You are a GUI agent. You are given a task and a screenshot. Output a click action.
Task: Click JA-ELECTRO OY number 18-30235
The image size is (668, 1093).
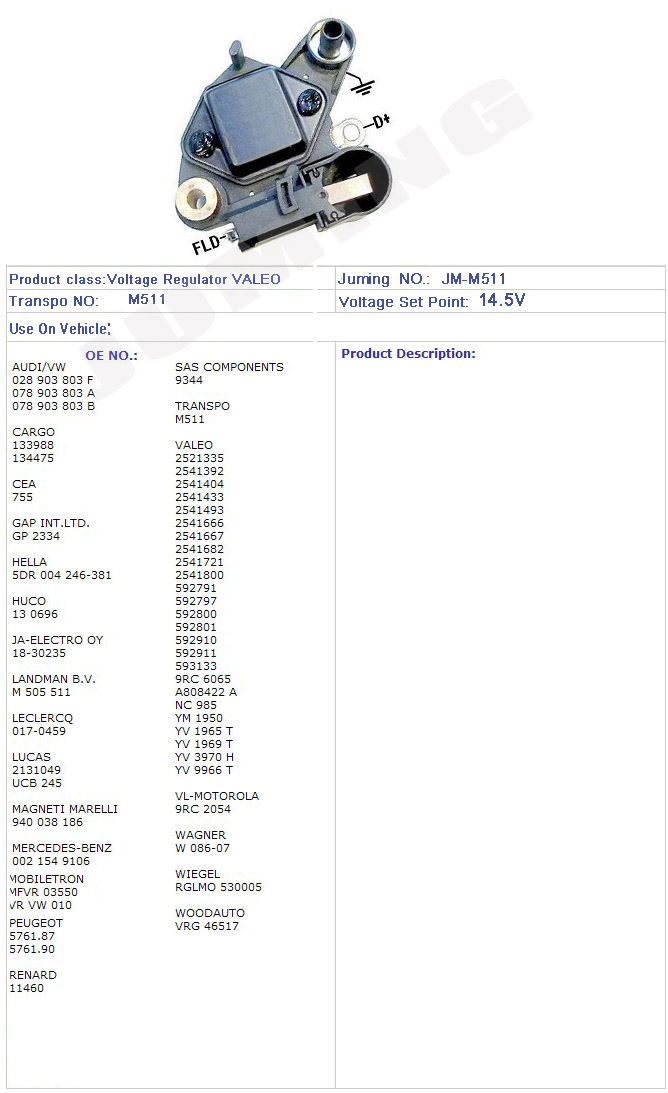tap(39, 653)
